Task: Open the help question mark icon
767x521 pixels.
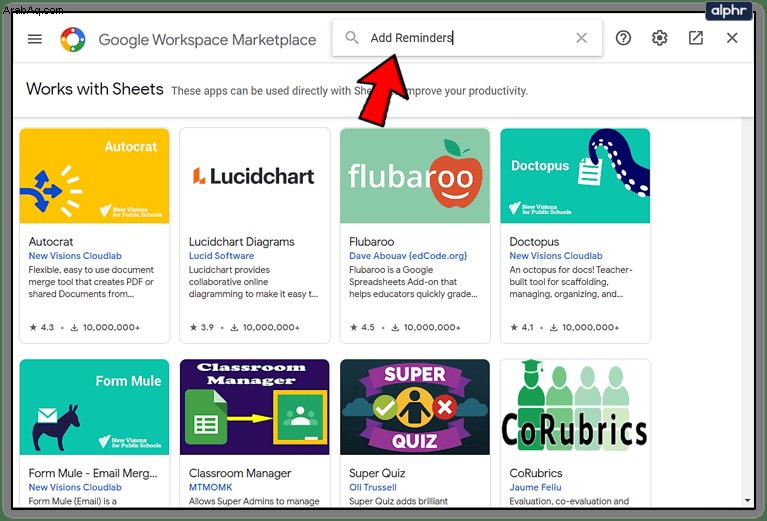Action: pyautogui.click(x=623, y=38)
